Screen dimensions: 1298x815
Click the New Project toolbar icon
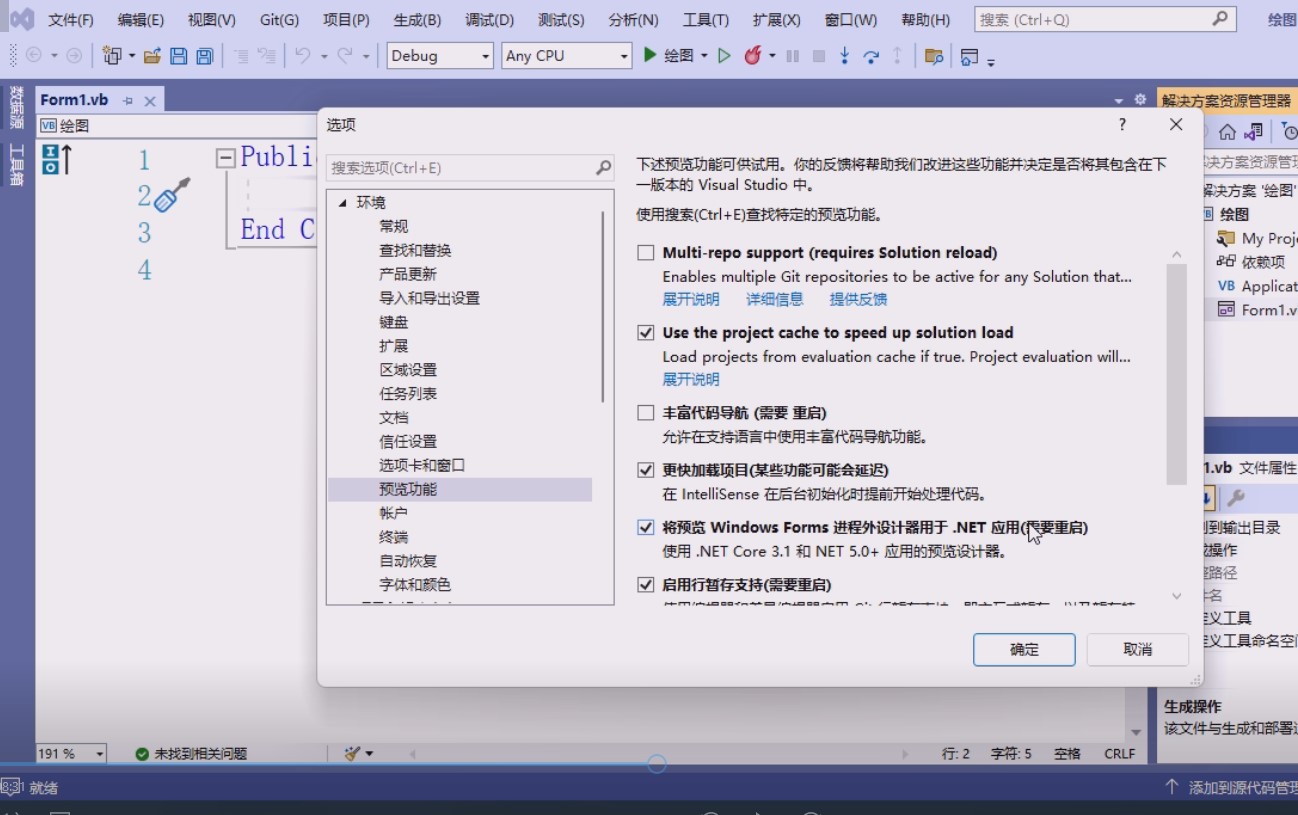[112, 56]
